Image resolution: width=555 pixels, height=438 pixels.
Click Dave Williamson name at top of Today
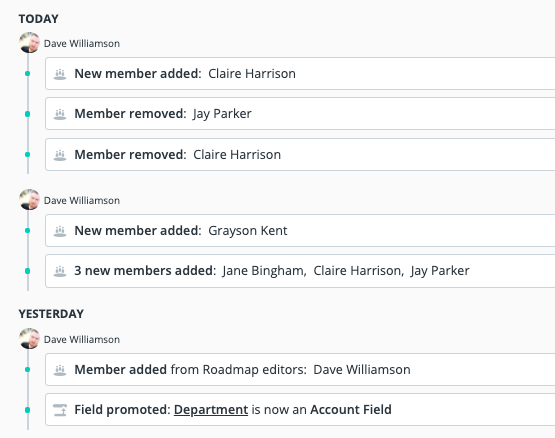[x=82, y=44]
